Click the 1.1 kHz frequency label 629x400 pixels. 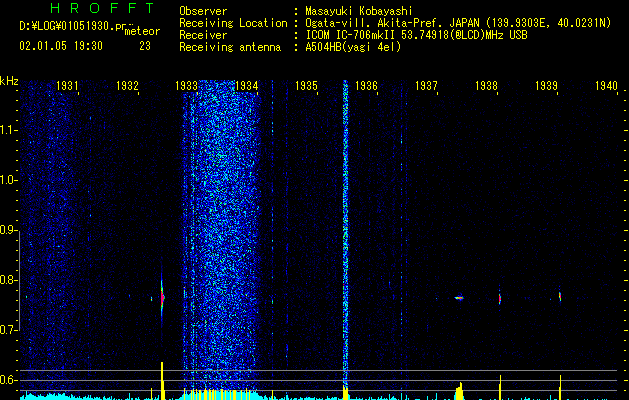[x=8, y=130]
